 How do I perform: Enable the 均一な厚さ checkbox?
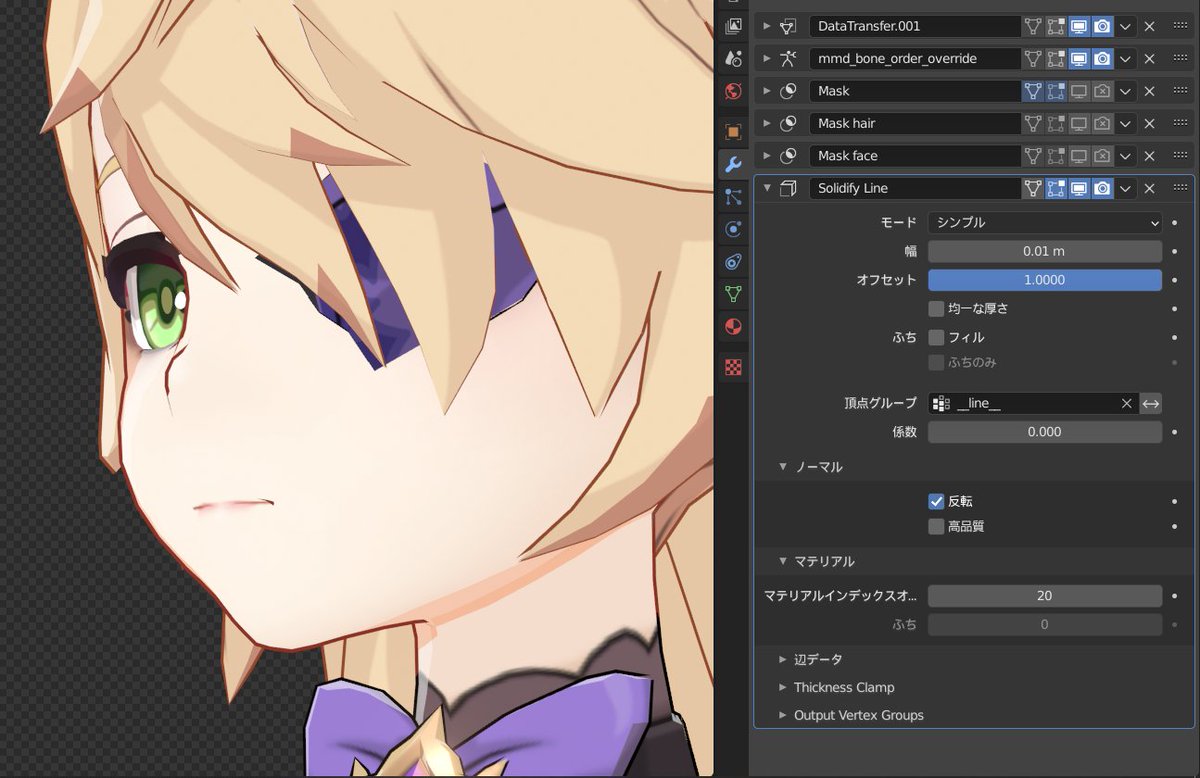click(x=936, y=309)
